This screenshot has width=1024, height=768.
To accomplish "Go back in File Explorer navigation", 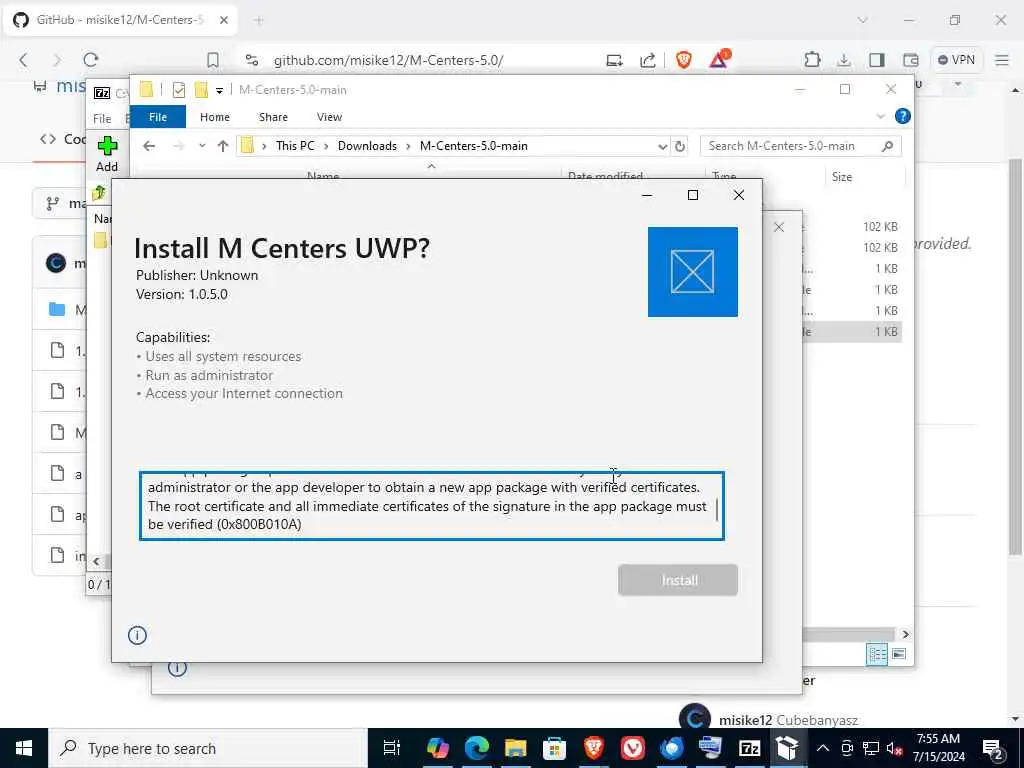I will coord(149,146).
